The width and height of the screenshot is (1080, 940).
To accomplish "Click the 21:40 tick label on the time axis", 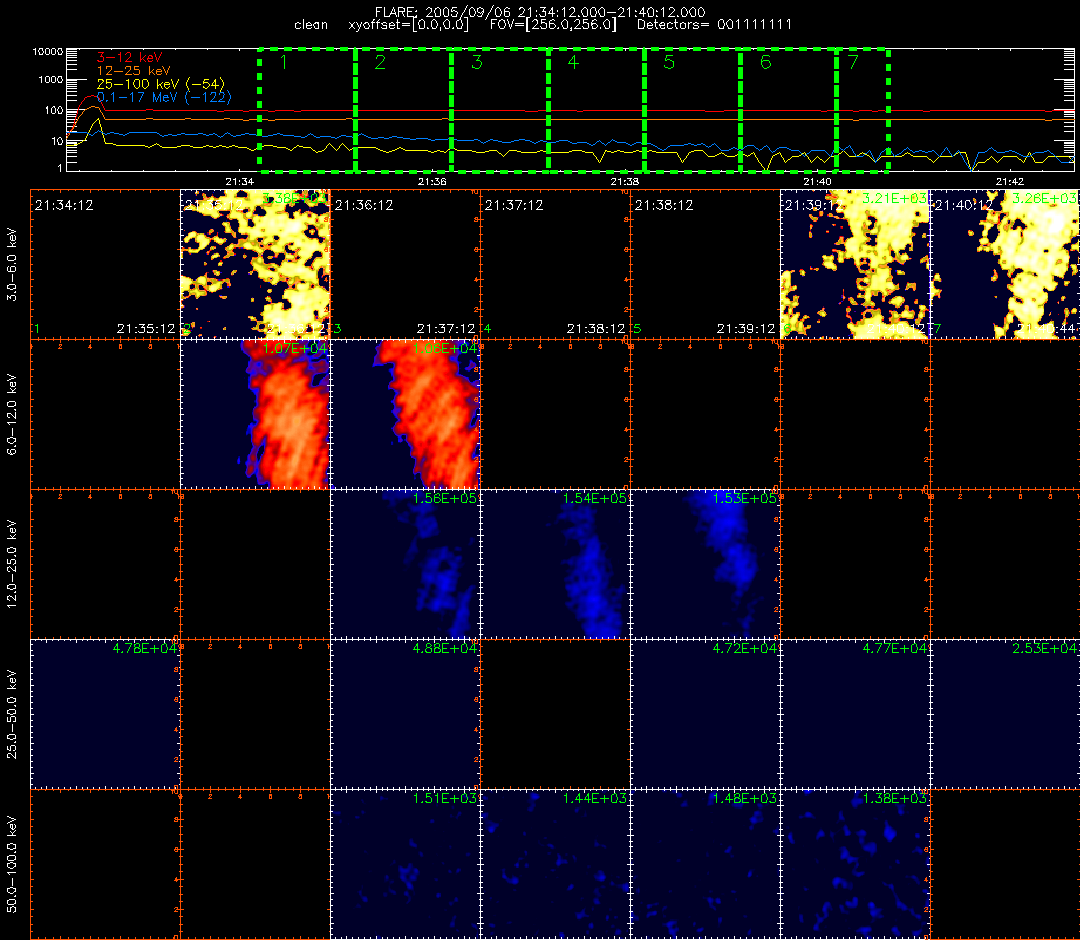I will click(x=817, y=182).
